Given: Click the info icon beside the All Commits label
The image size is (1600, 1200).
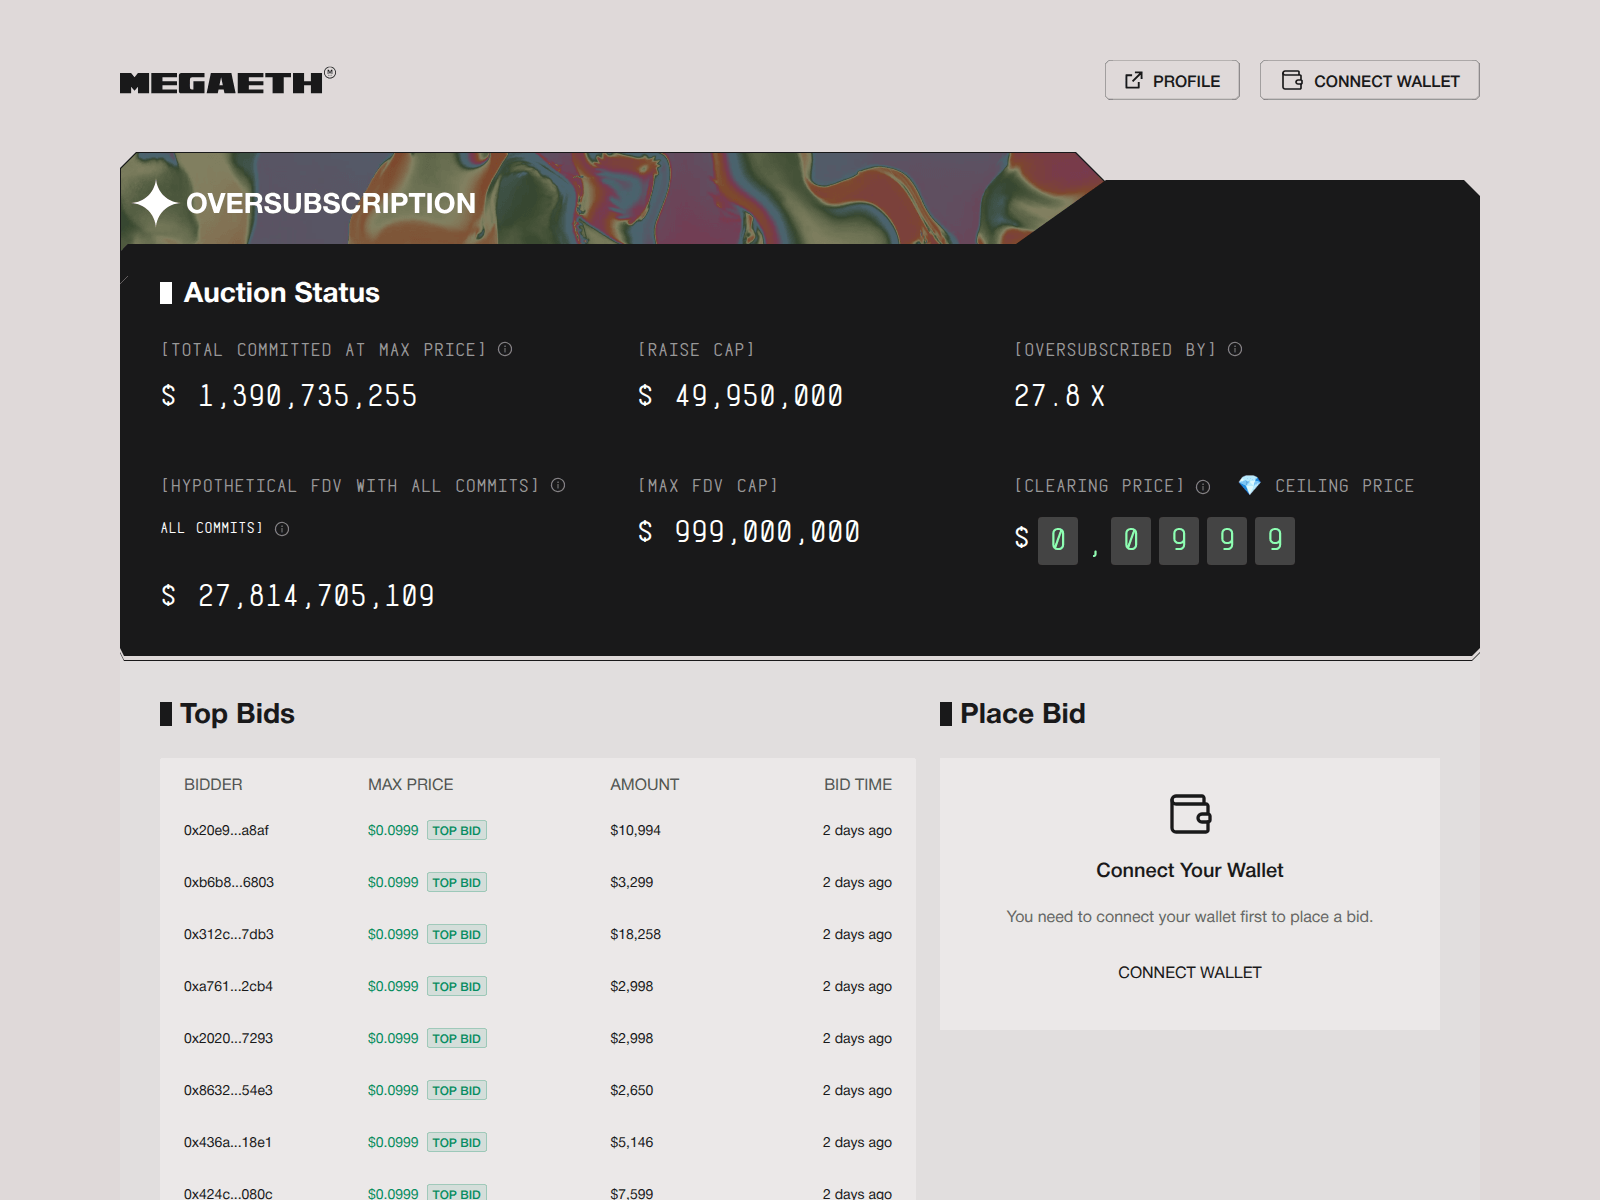Looking at the screenshot, I should click(282, 529).
